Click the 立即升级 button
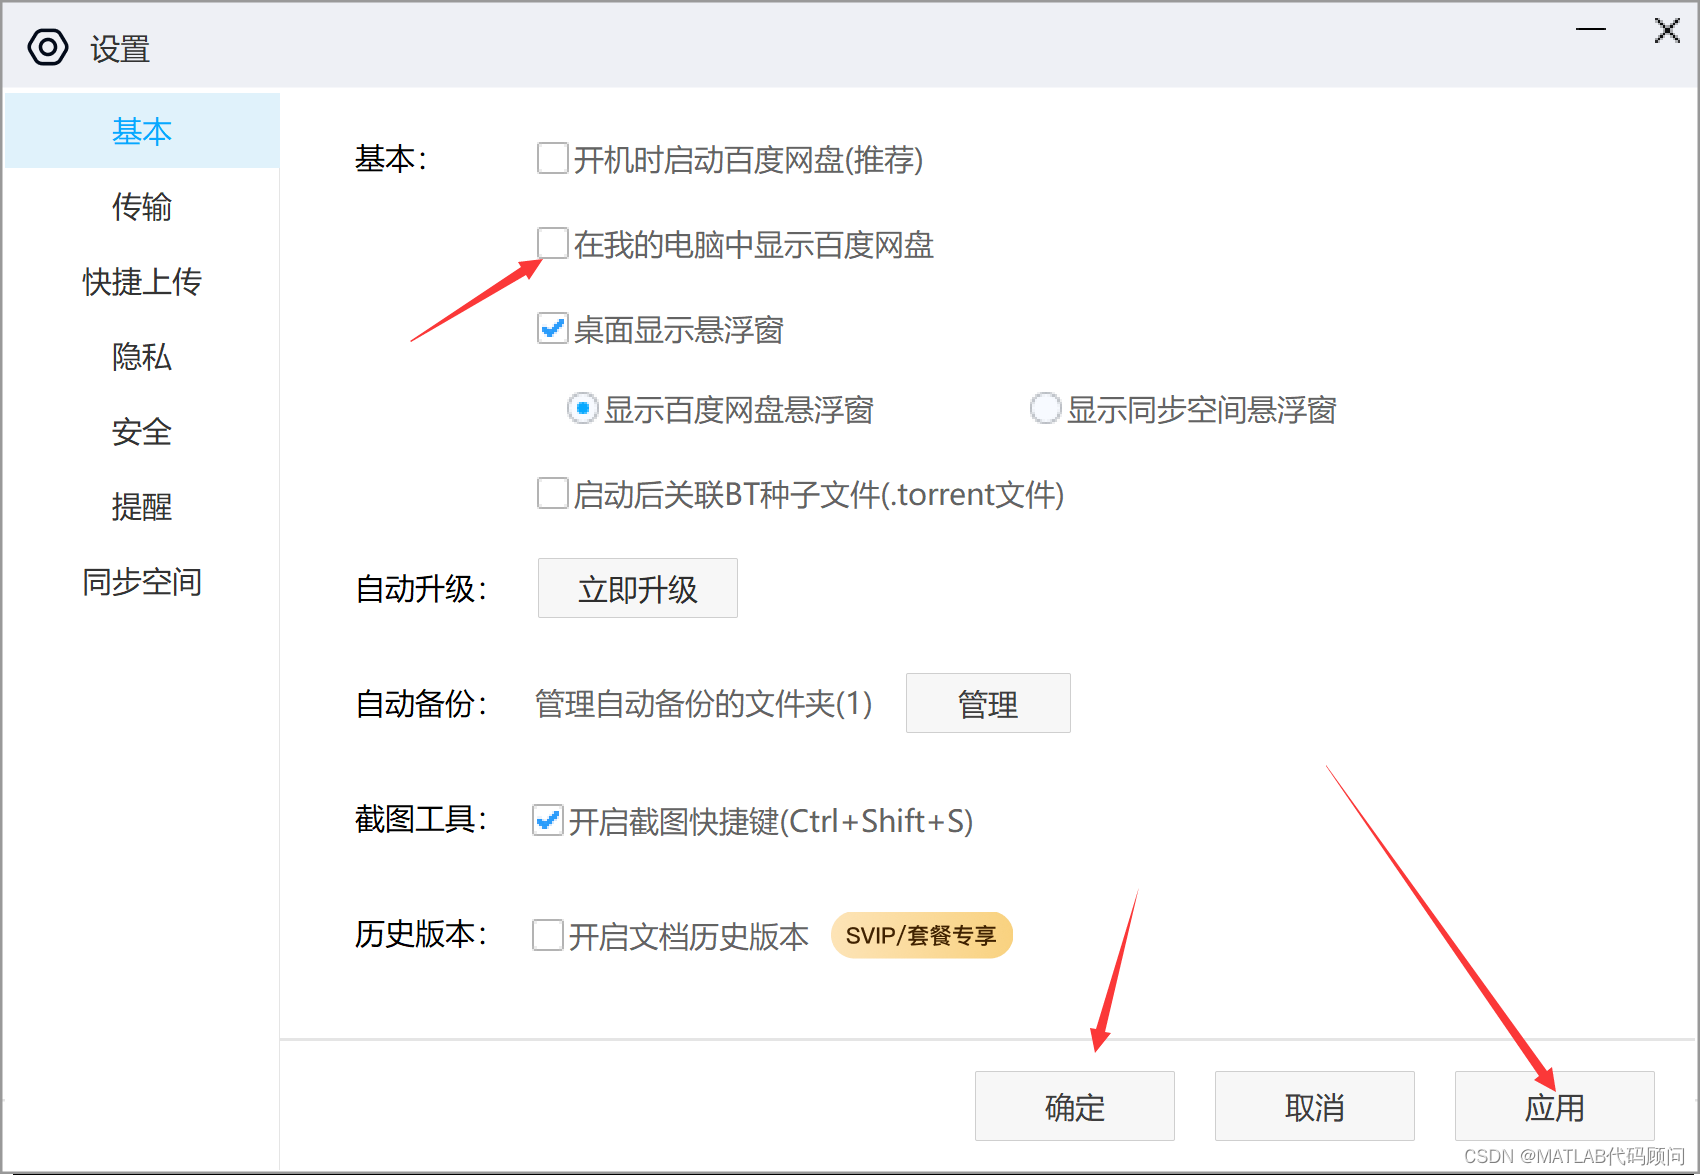1700x1175 pixels. pyautogui.click(x=638, y=588)
